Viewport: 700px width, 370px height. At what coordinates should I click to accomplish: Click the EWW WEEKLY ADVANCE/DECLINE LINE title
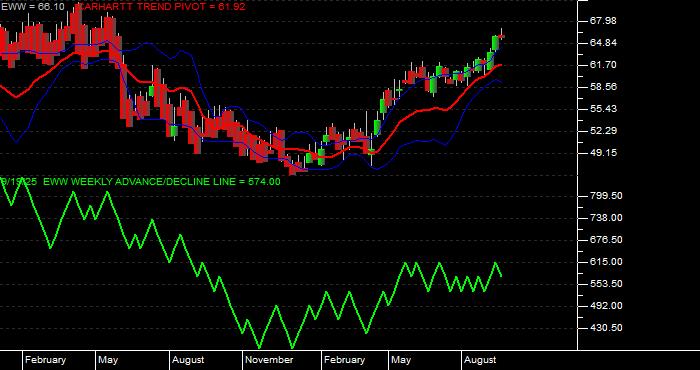(162, 182)
